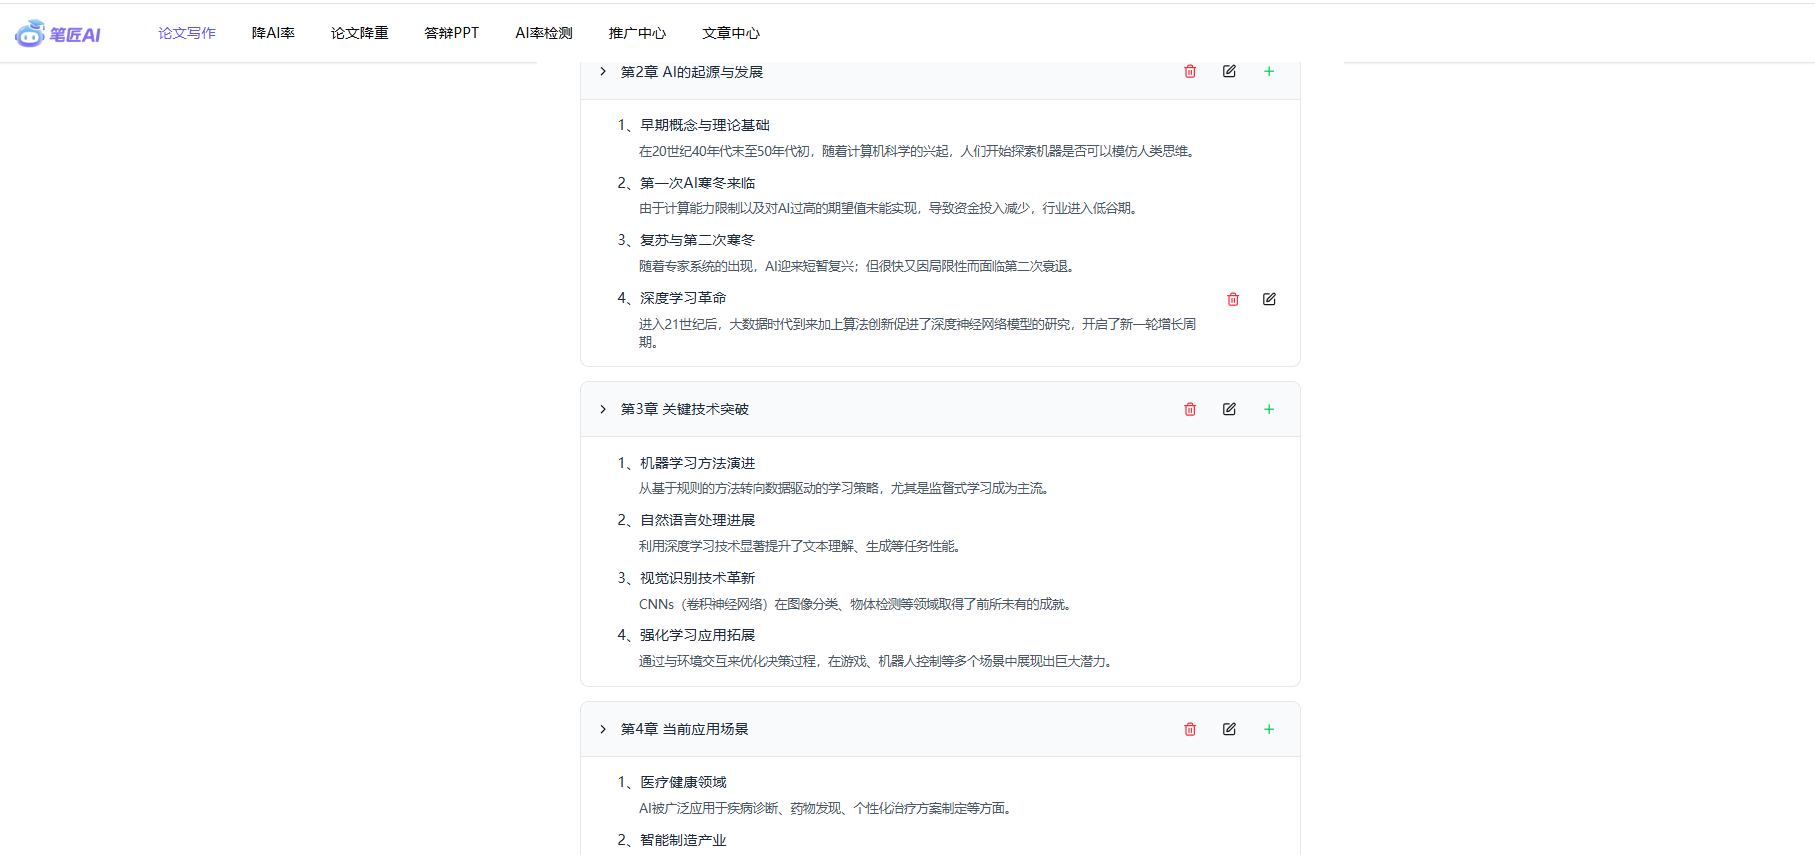1815x855 pixels.
Task: Click description starting 从基于规则的方法
Action: pyautogui.click(x=845, y=488)
